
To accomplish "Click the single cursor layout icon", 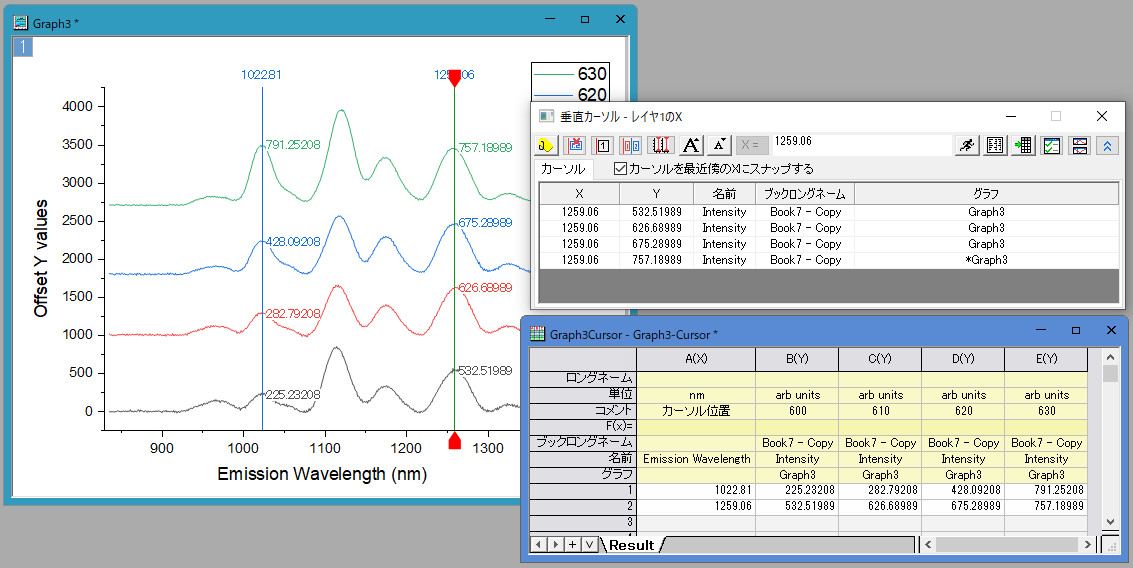I will click(603, 146).
